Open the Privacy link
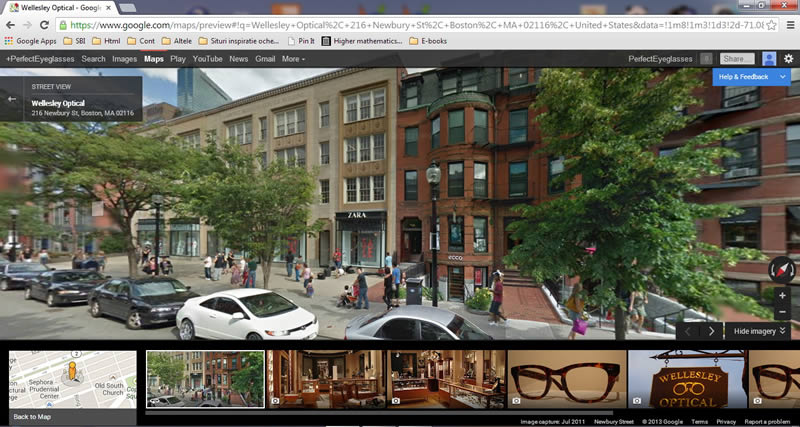The height and width of the screenshot is (427, 800). tap(726, 422)
